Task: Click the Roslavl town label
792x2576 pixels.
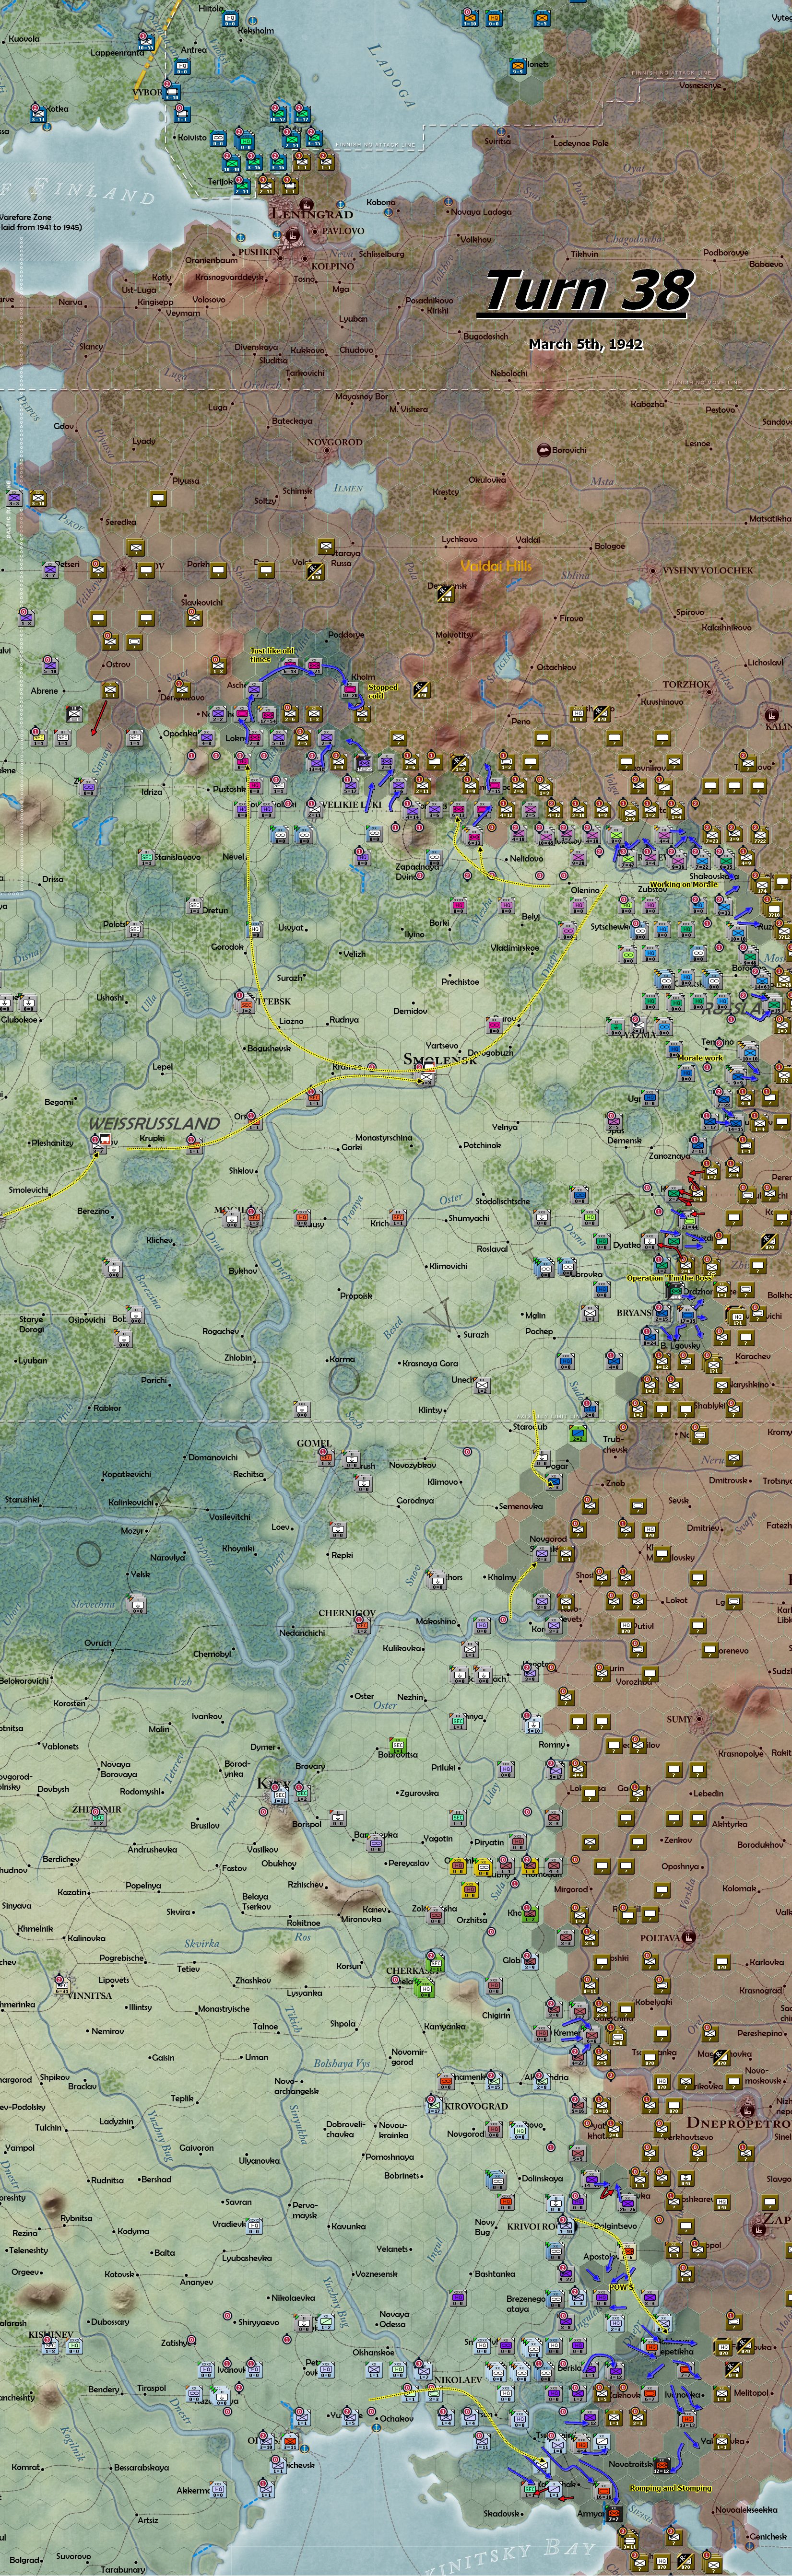Action: pyautogui.click(x=492, y=1249)
